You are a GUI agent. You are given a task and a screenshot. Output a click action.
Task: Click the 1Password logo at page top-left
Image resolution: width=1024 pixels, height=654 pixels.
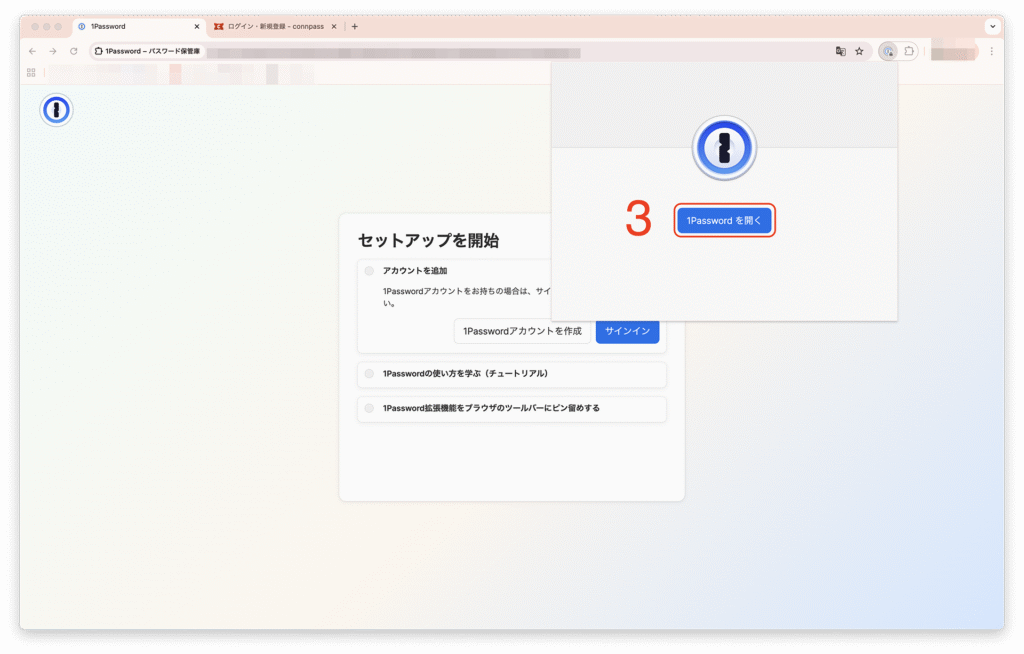coord(56,110)
